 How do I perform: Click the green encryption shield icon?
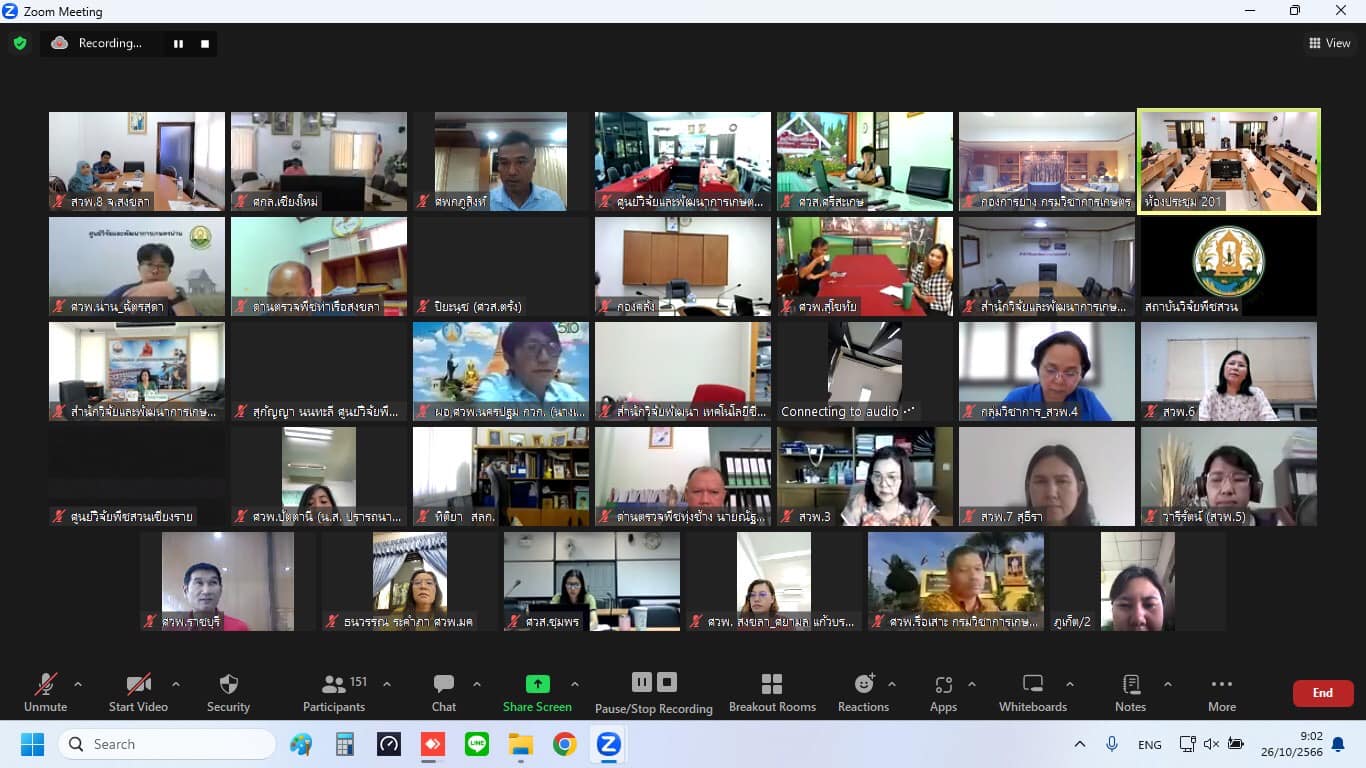(20, 43)
